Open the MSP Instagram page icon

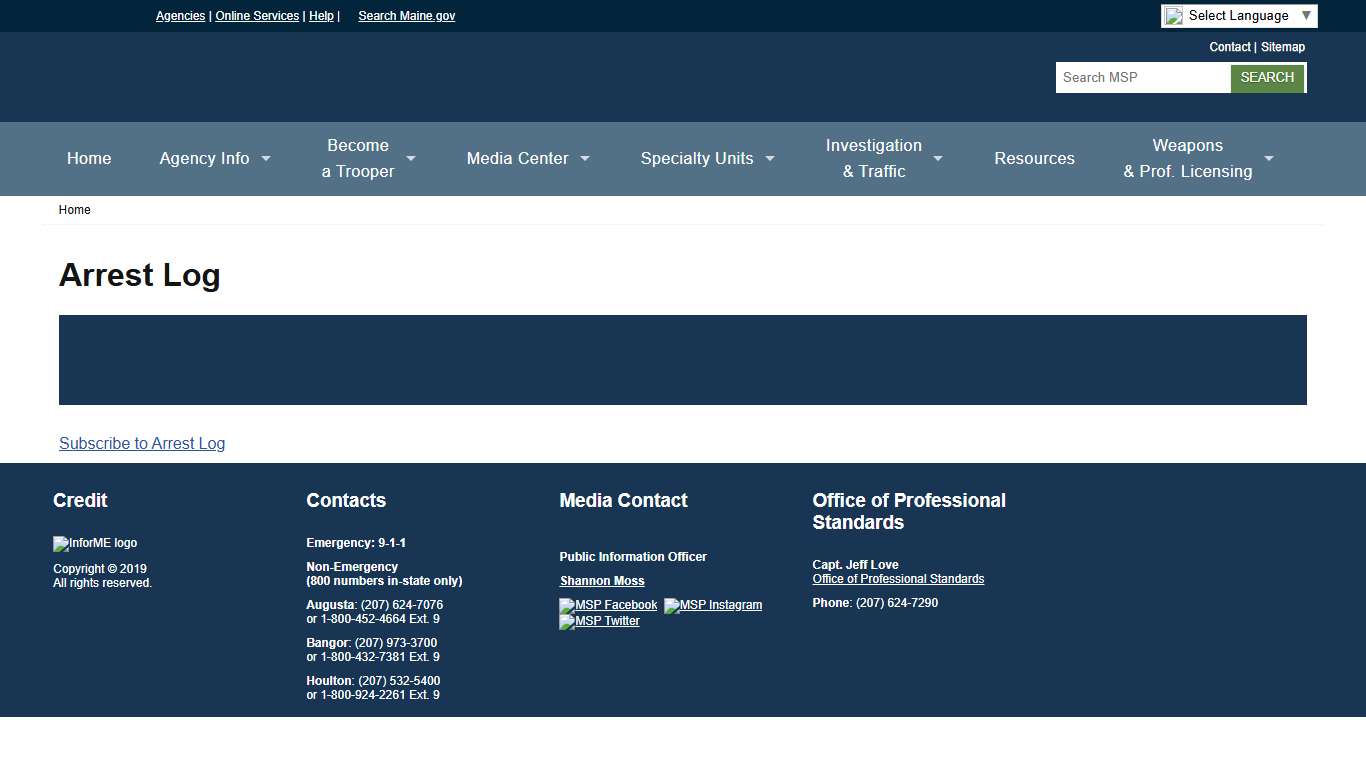713,605
